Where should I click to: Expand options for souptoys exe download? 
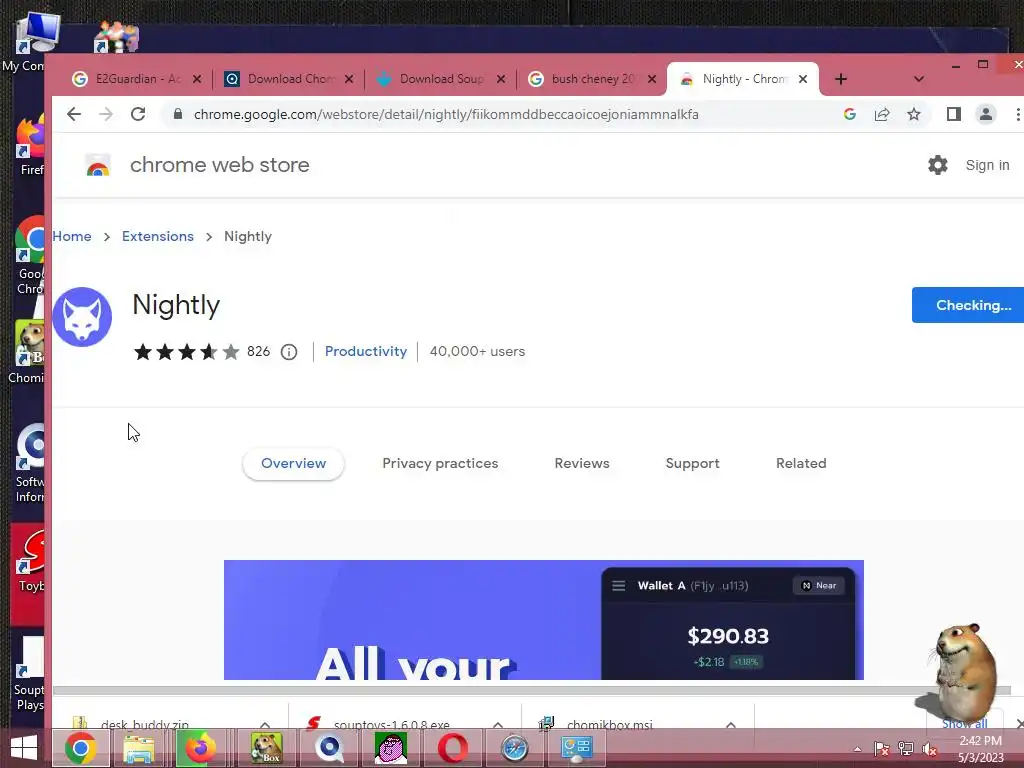coord(498,724)
